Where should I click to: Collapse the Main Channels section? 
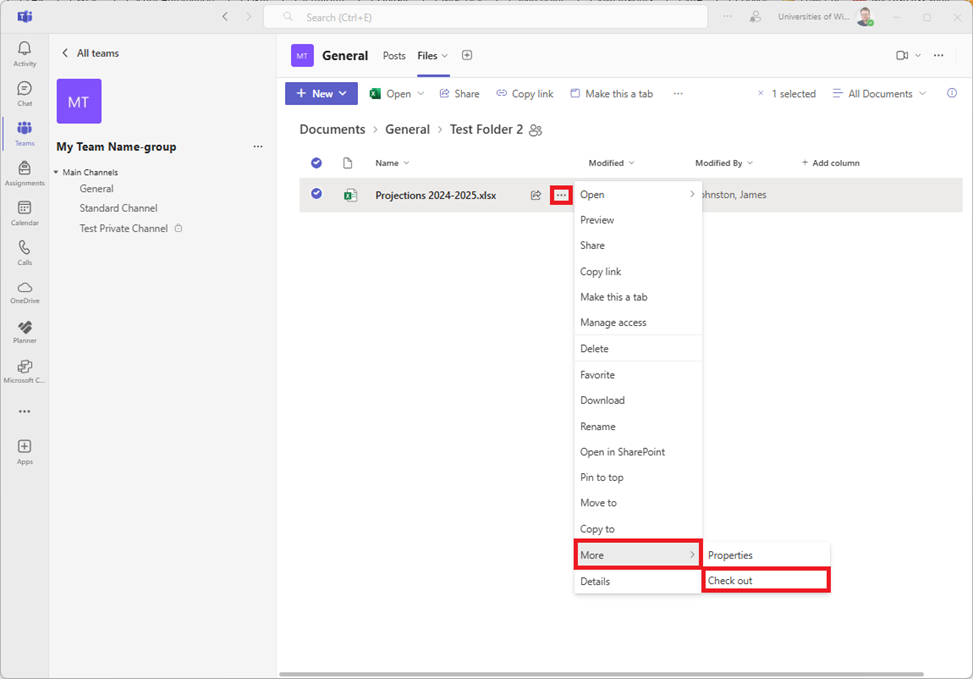[x=56, y=173]
